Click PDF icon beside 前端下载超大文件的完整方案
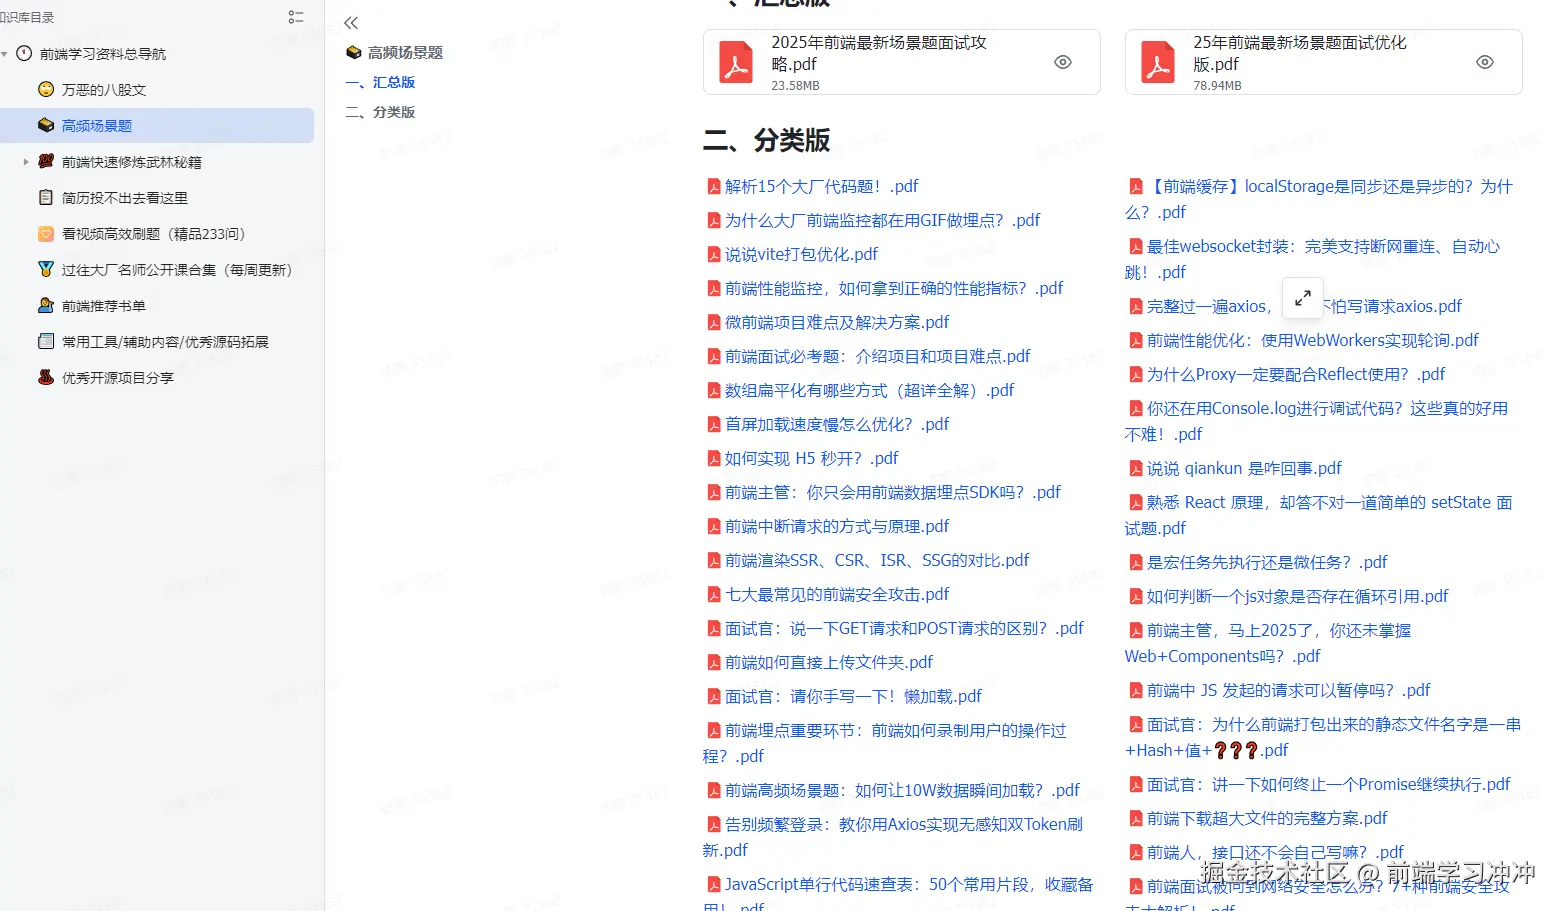Viewport: 1560px width, 911px height. [1136, 818]
